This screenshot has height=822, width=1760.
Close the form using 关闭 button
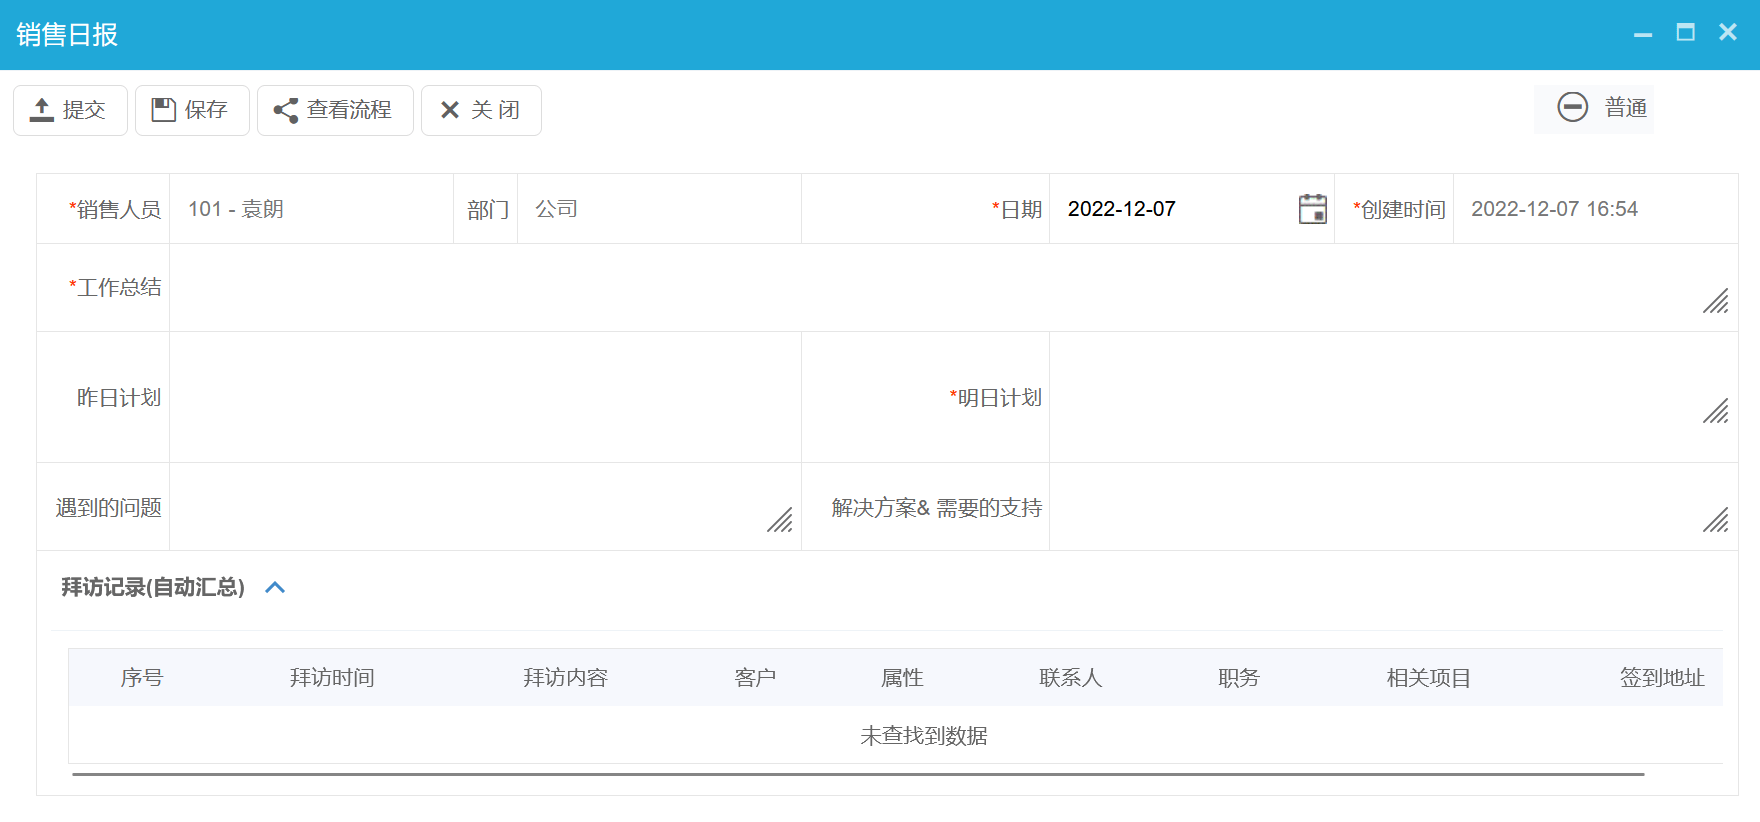[481, 110]
